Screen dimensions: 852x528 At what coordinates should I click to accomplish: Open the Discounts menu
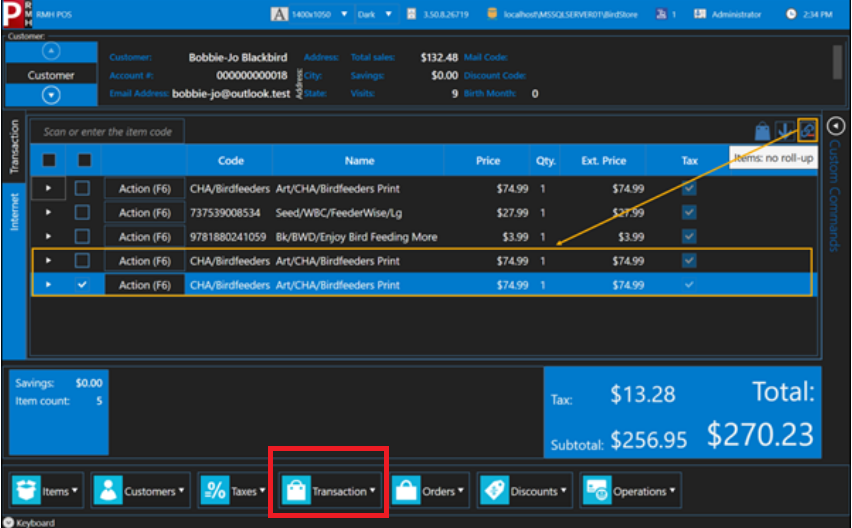[524, 491]
